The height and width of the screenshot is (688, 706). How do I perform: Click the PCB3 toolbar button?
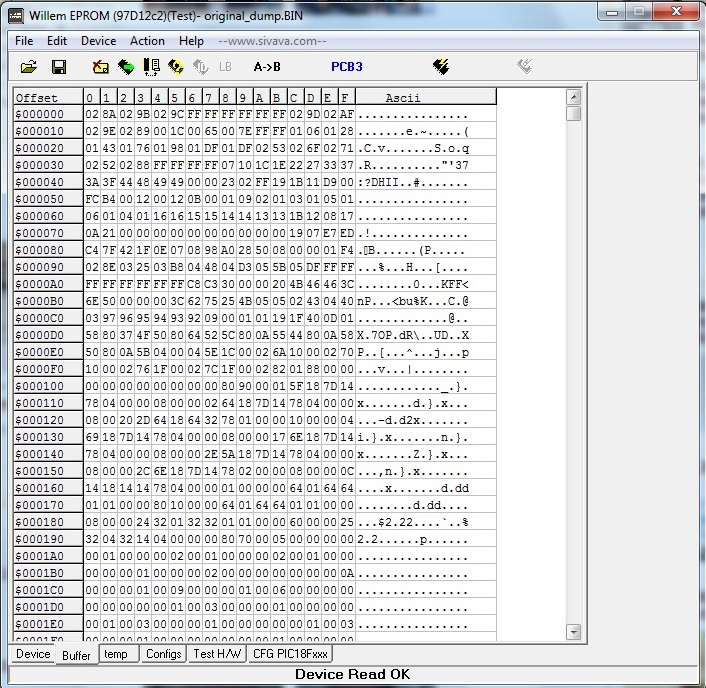346,67
